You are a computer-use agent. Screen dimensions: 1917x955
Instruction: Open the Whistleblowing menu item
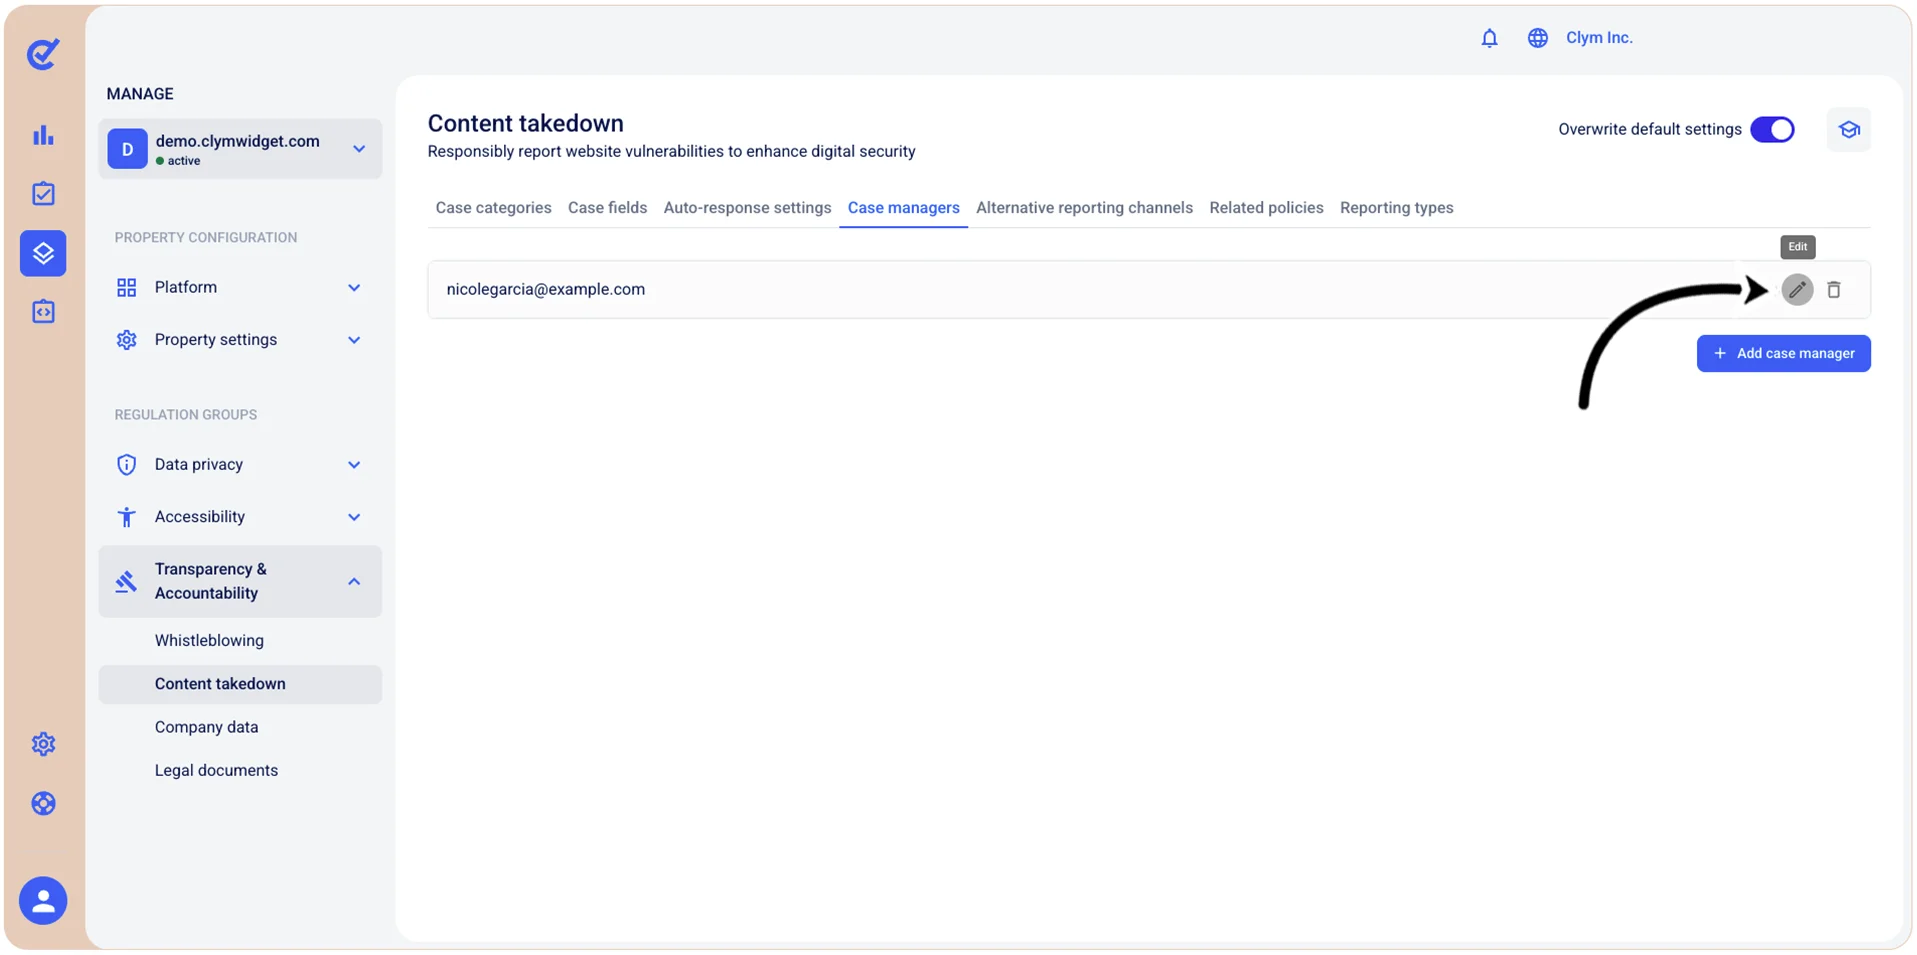[240, 641]
